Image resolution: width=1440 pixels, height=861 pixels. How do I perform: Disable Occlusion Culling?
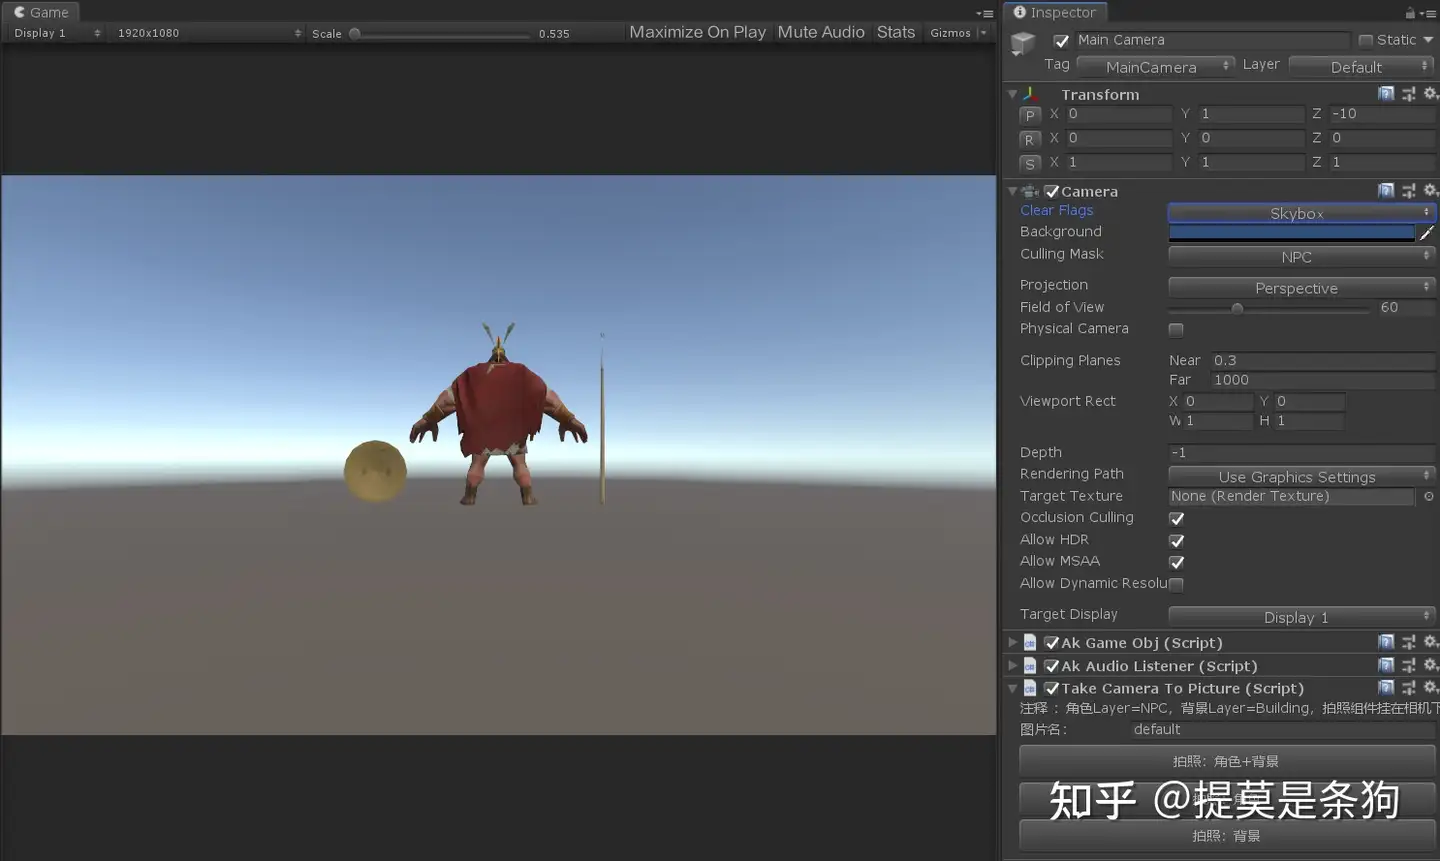pyautogui.click(x=1176, y=518)
